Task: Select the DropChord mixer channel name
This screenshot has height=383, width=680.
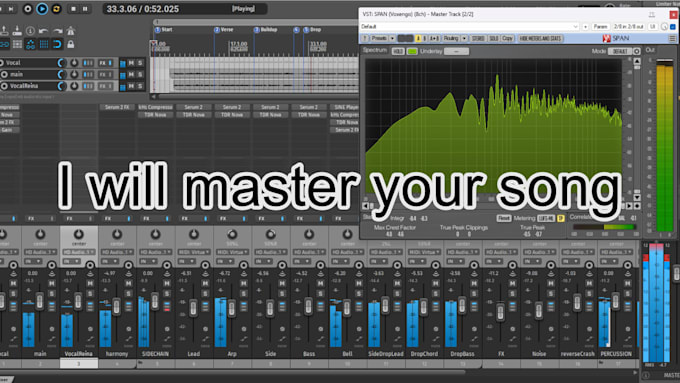Action: click(424, 354)
